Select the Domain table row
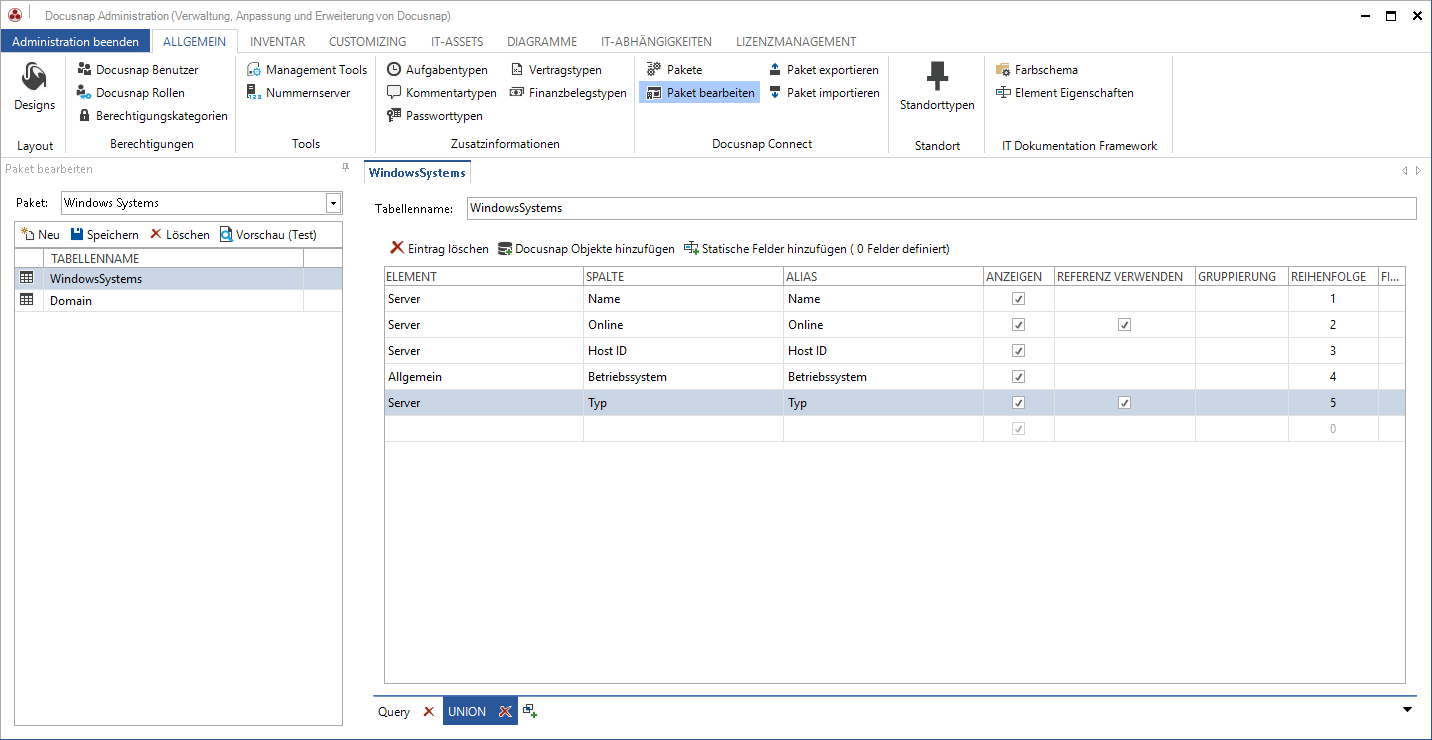This screenshot has width=1432, height=740. pyautogui.click(x=178, y=300)
